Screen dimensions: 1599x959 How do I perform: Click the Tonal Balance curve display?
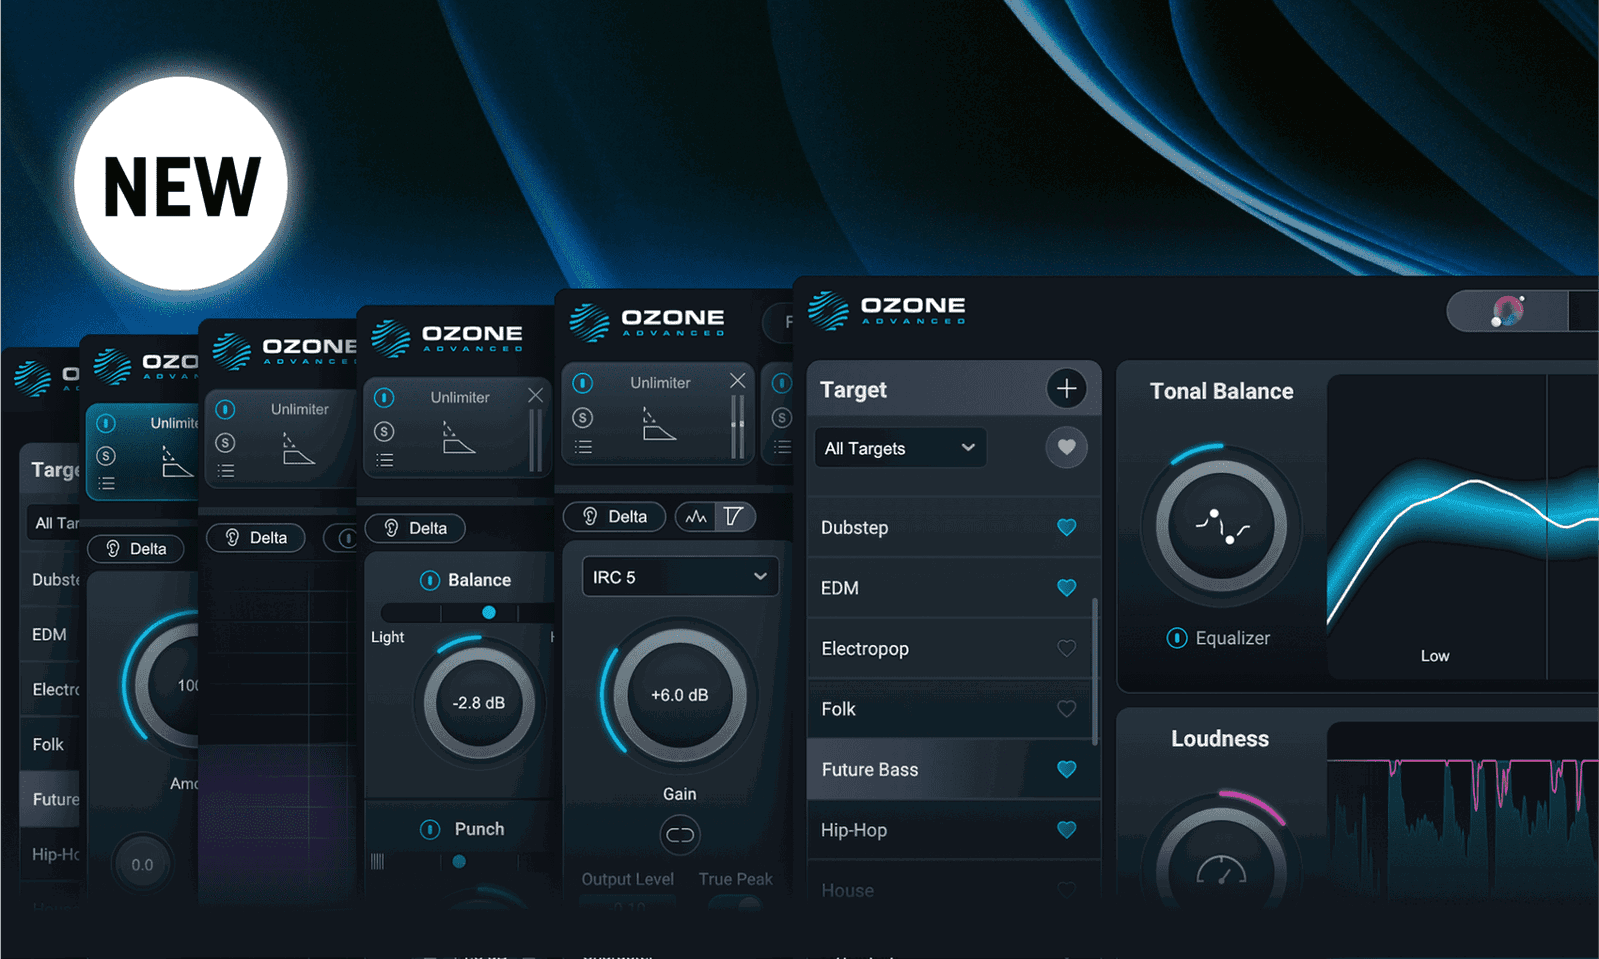1462,527
